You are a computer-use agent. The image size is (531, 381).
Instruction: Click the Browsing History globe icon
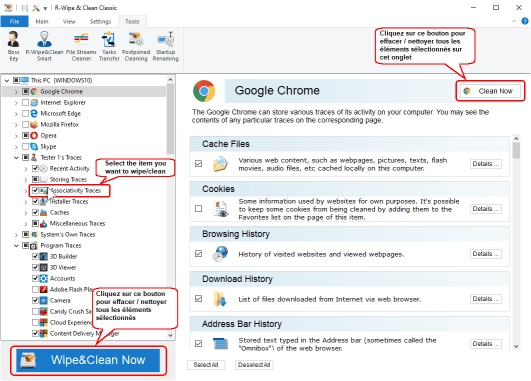(220, 254)
